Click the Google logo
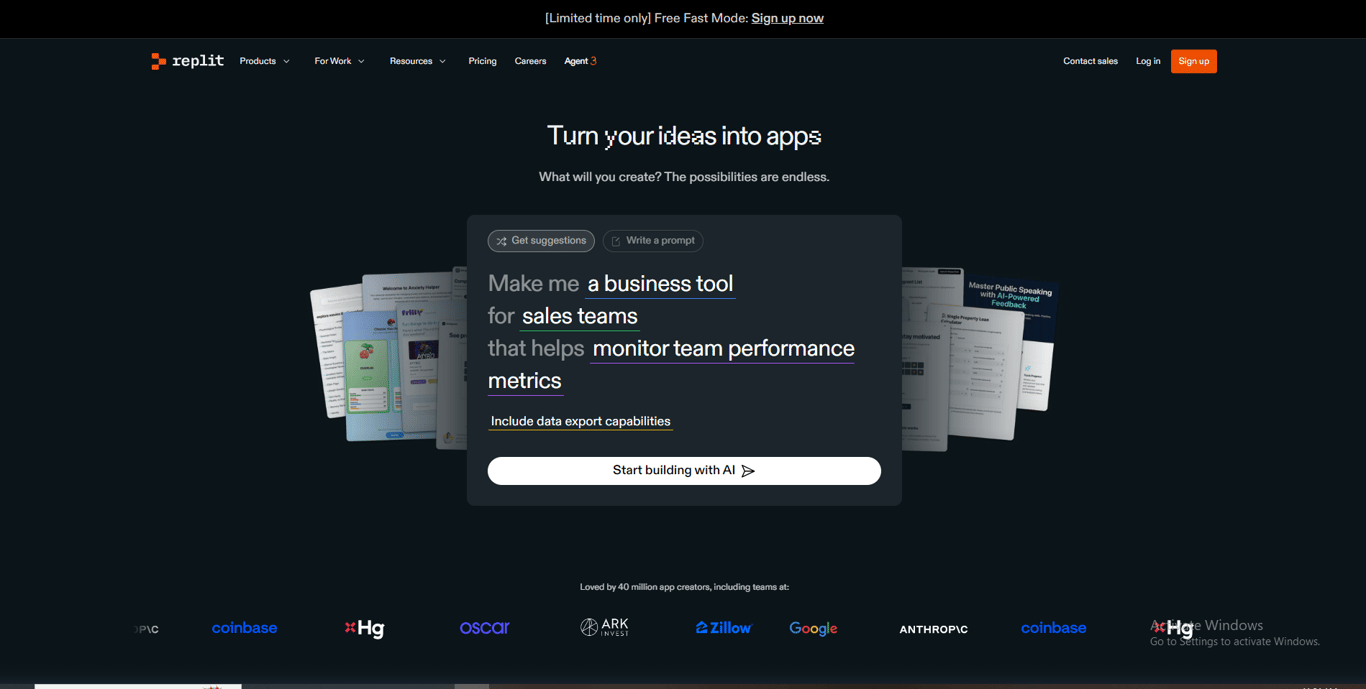The image size is (1366, 689). pos(813,628)
